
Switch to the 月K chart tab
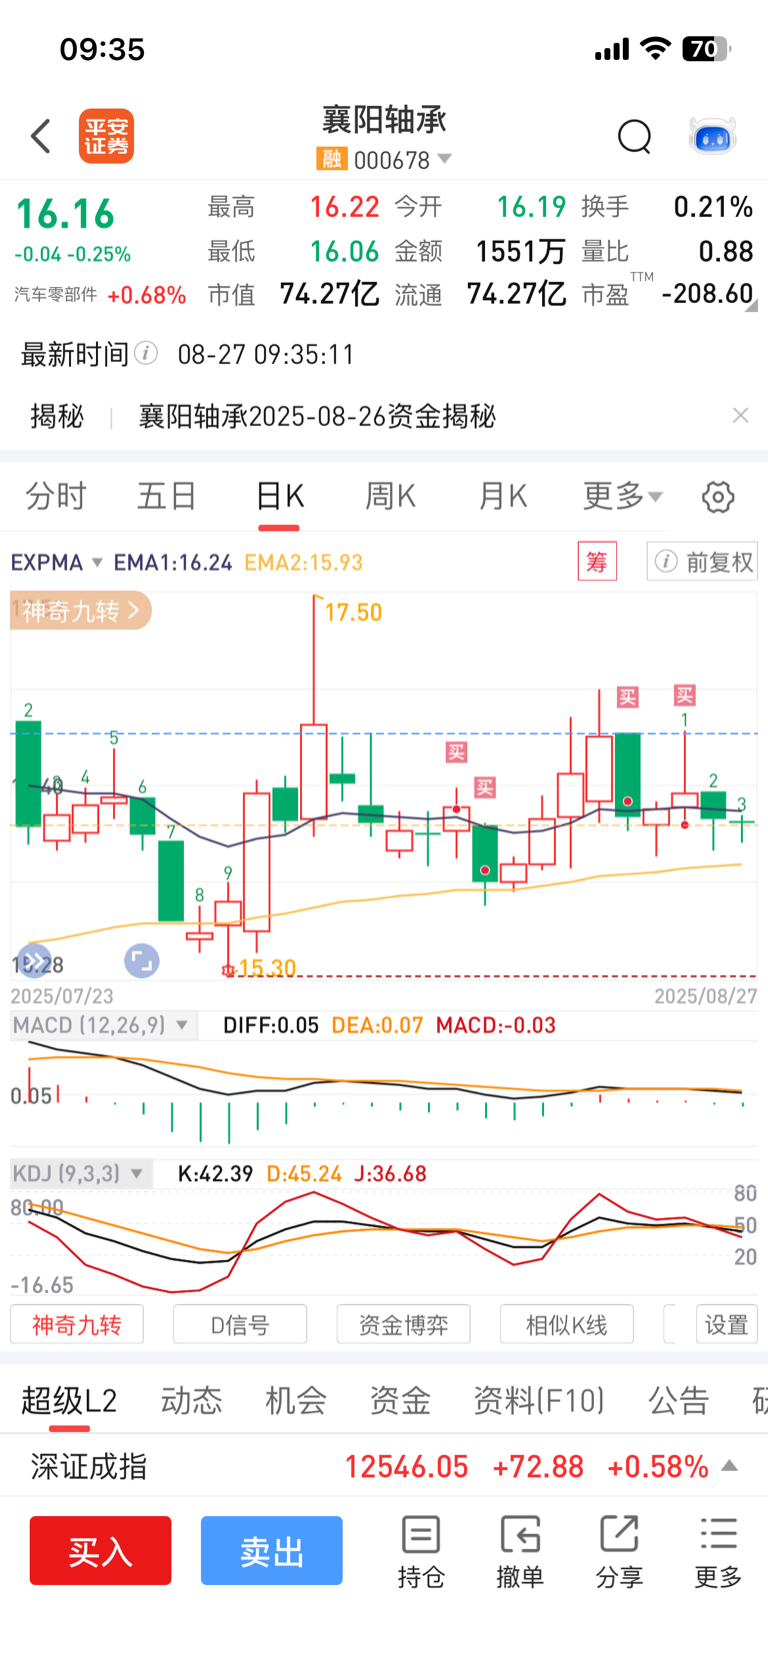pyautogui.click(x=503, y=496)
